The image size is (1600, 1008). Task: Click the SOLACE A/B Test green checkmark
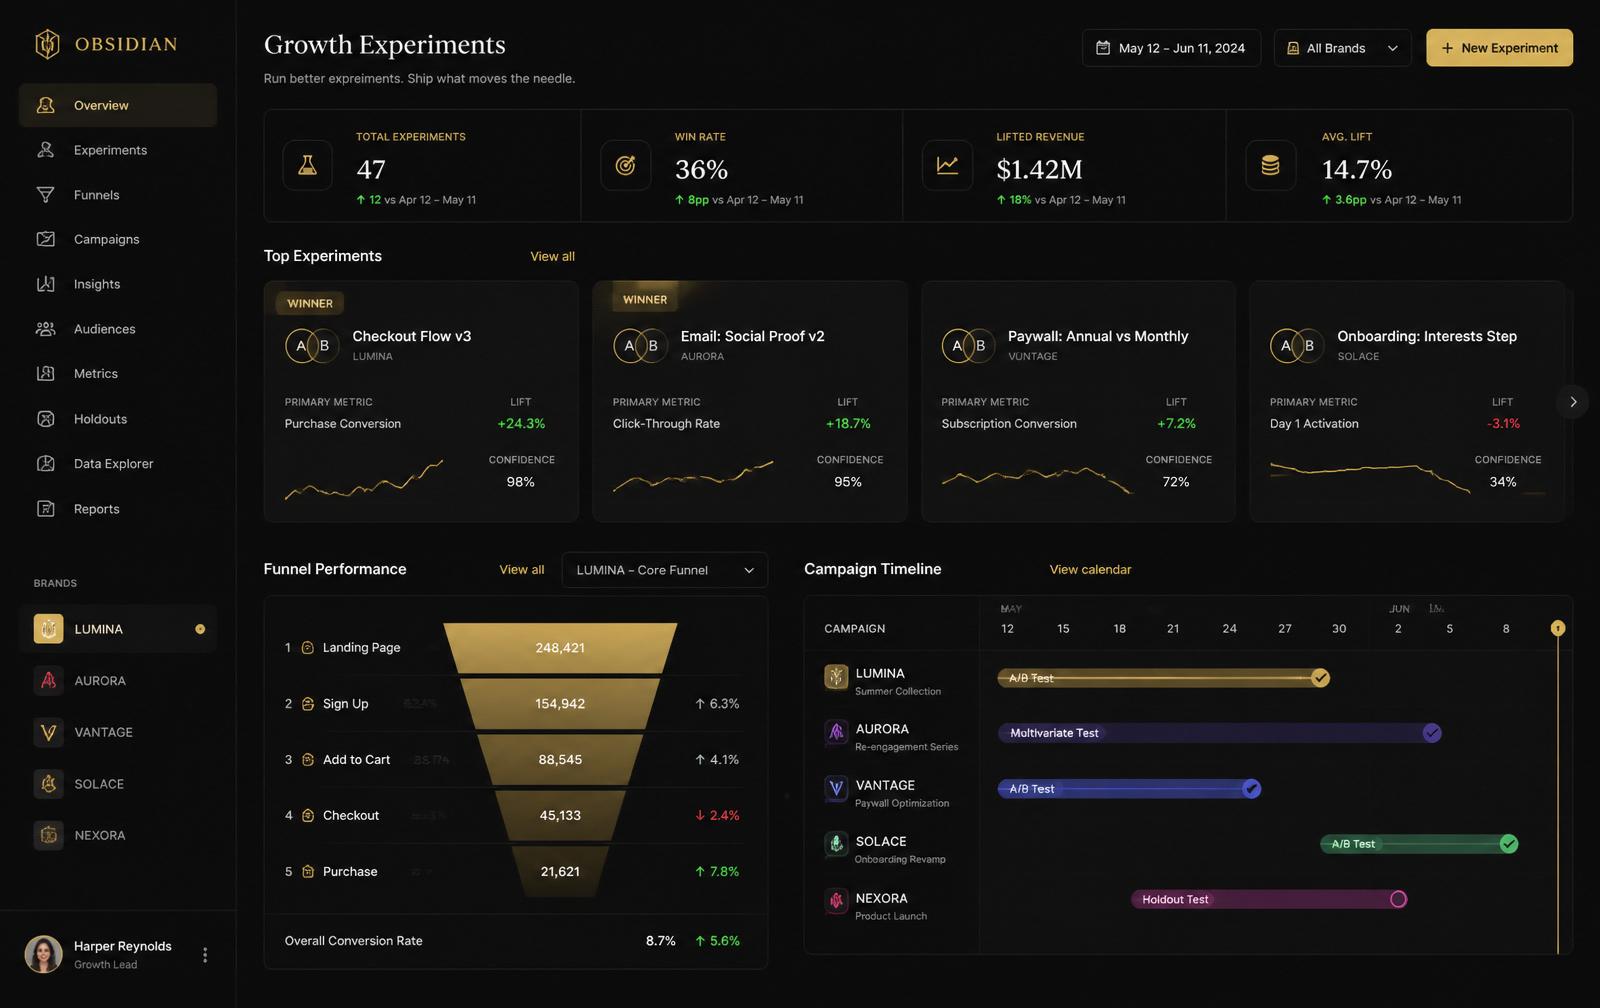[x=1509, y=844]
